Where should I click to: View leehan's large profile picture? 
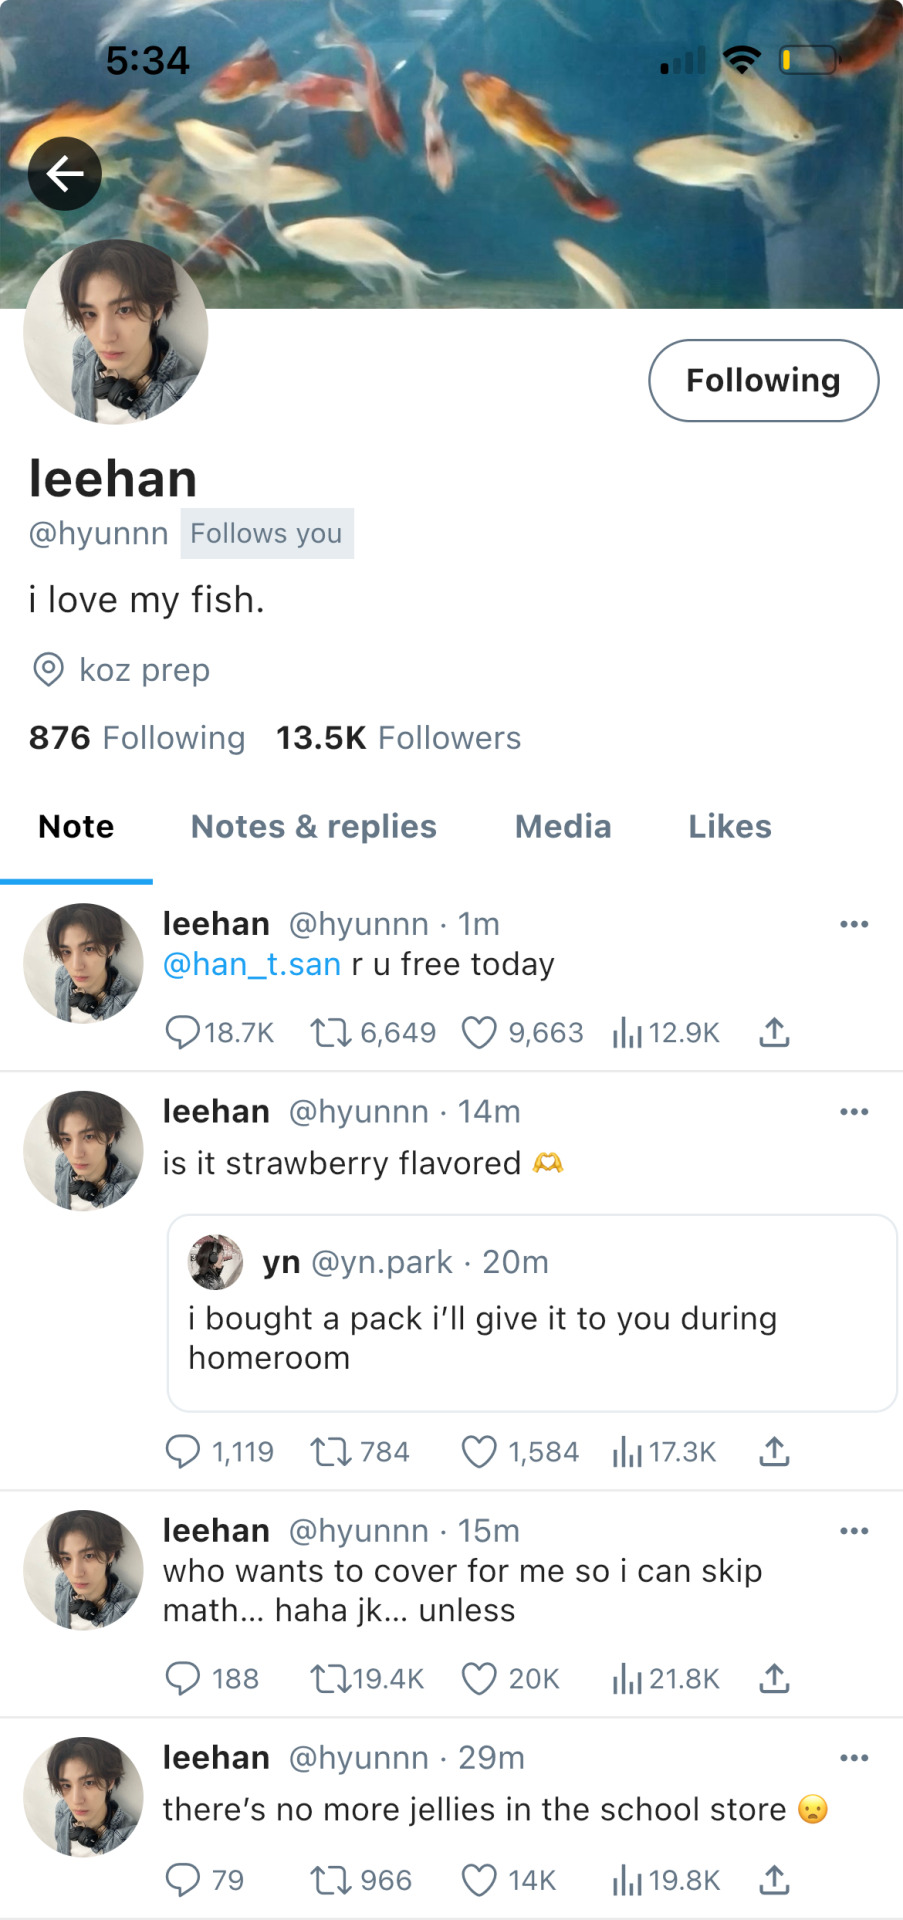tap(115, 331)
